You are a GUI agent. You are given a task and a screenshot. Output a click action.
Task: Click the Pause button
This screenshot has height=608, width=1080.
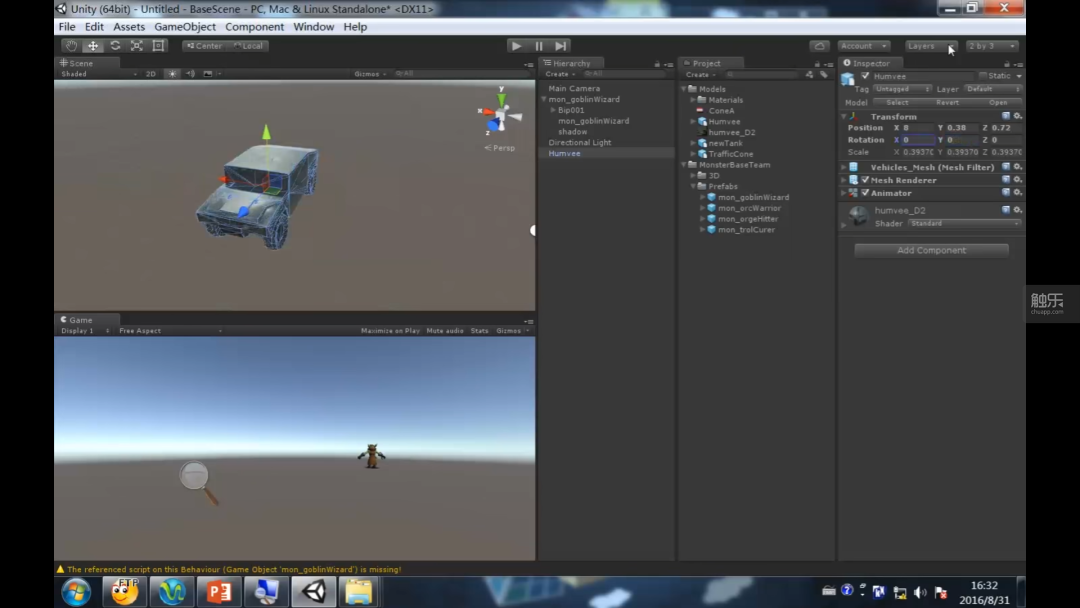(x=539, y=45)
